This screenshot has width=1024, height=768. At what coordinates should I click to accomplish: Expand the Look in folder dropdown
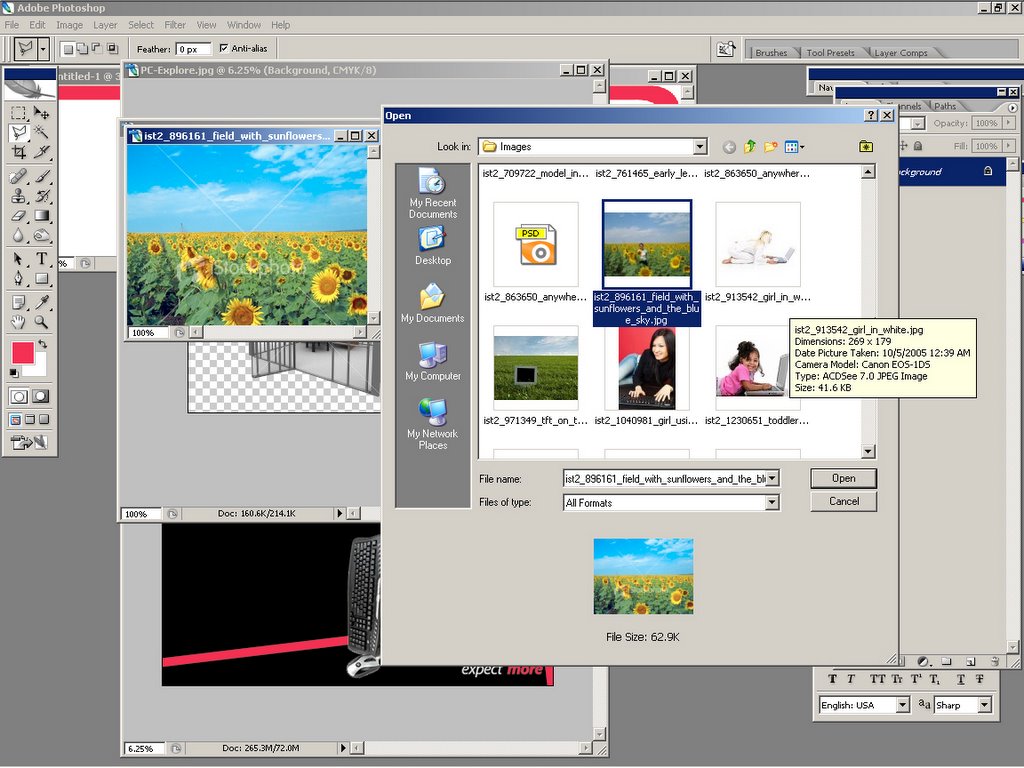pyautogui.click(x=700, y=147)
